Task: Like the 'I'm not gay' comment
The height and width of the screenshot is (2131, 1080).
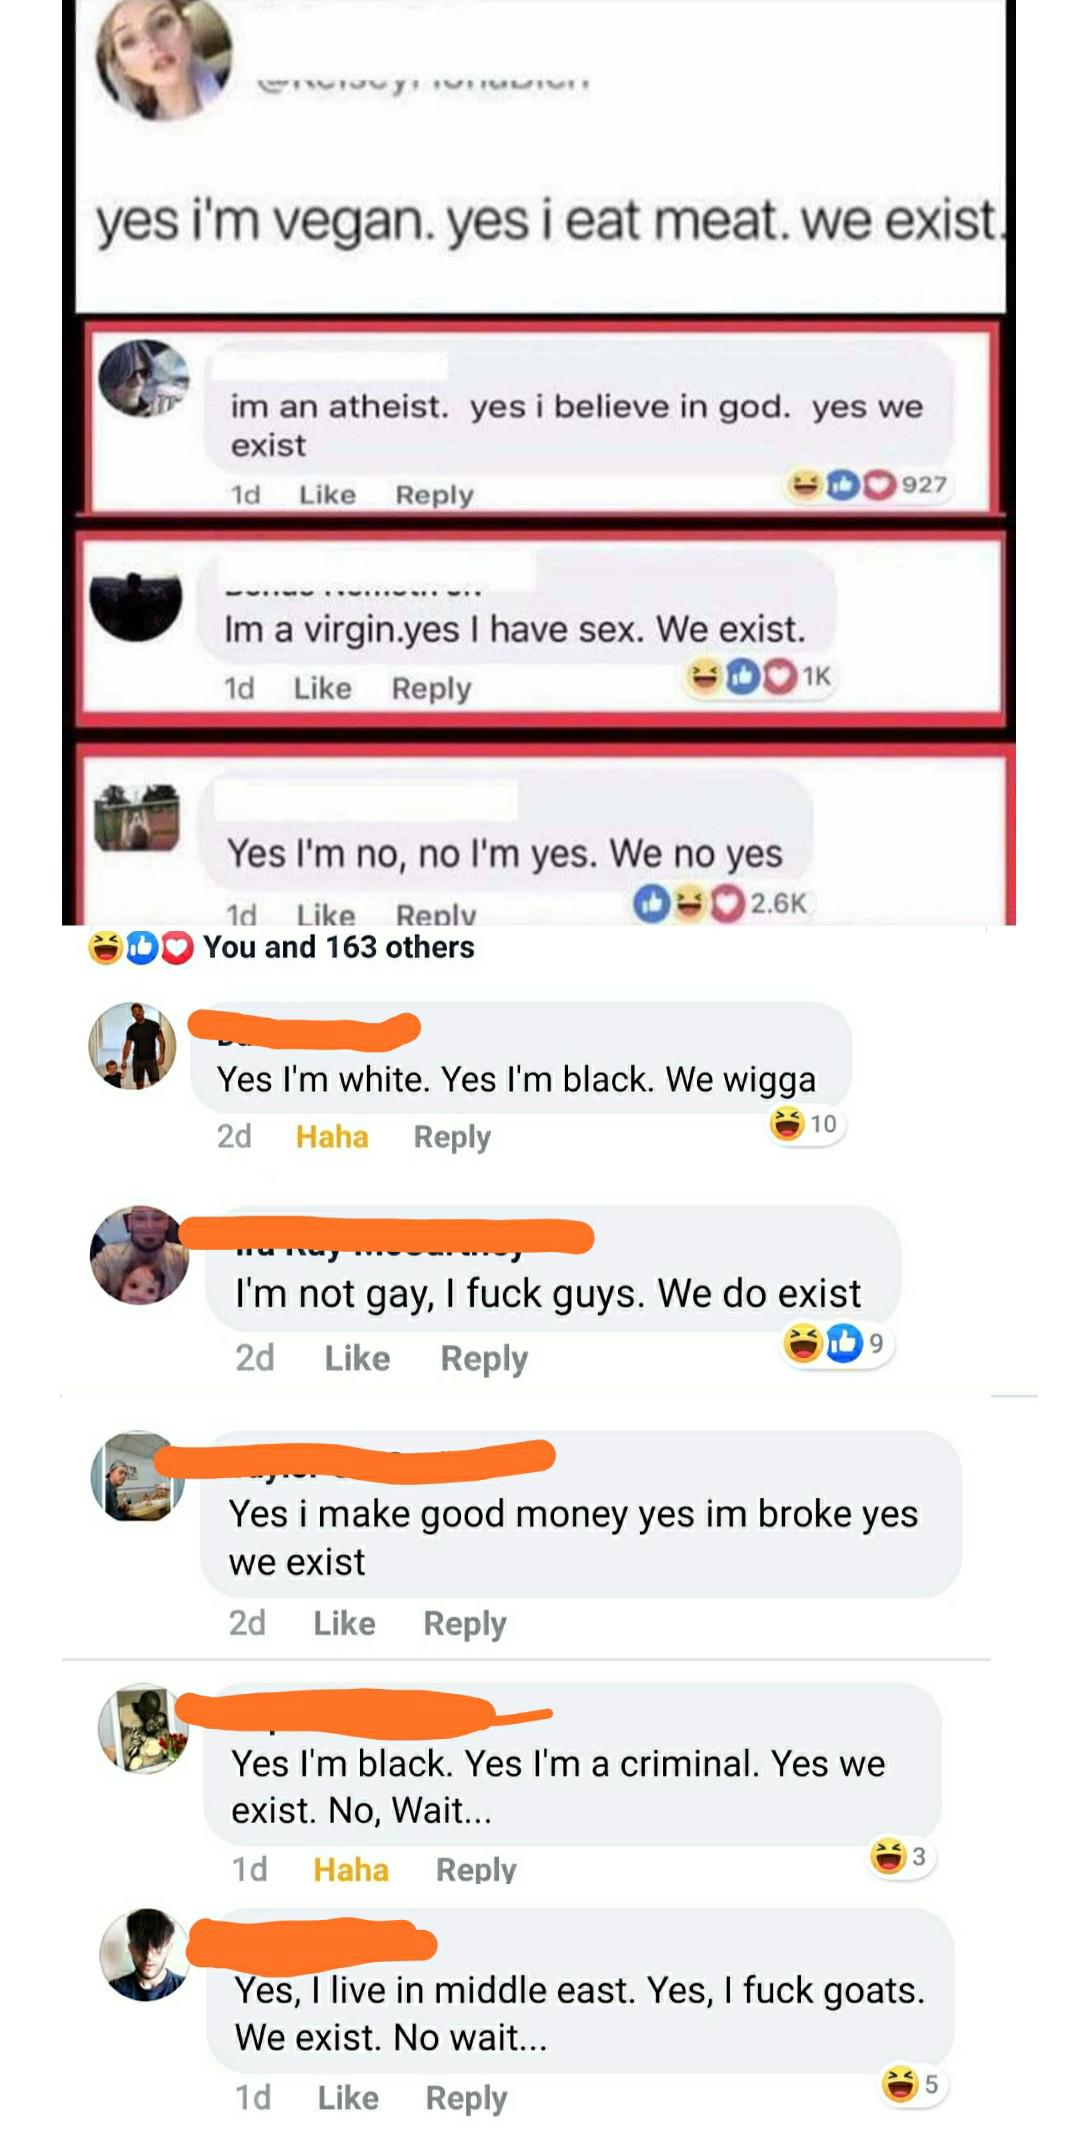Action: tap(357, 1358)
